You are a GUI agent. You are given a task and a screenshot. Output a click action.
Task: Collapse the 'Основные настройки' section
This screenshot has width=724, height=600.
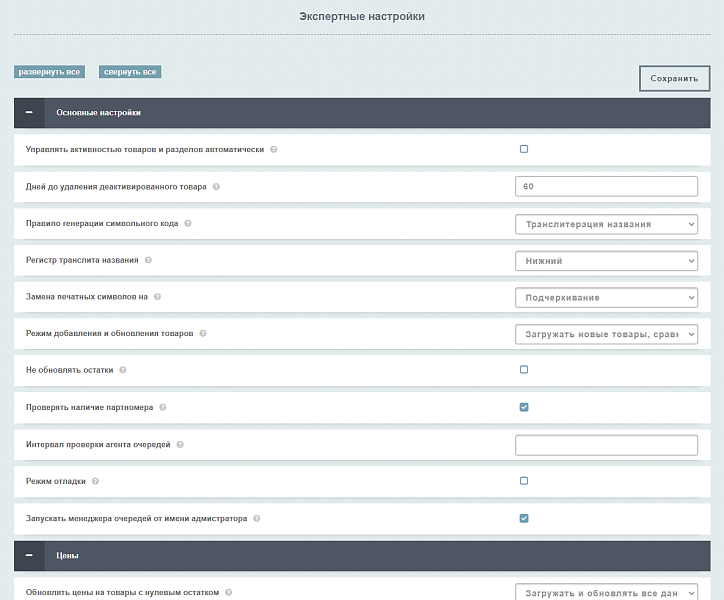point(29,113)
